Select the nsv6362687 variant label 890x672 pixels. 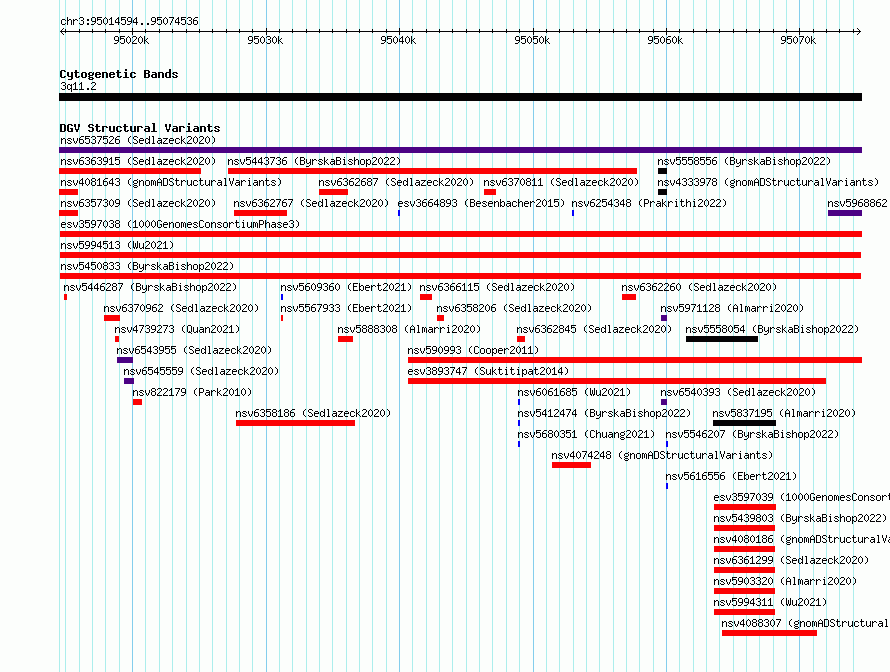pyautogui.click(x=396, y=182)
